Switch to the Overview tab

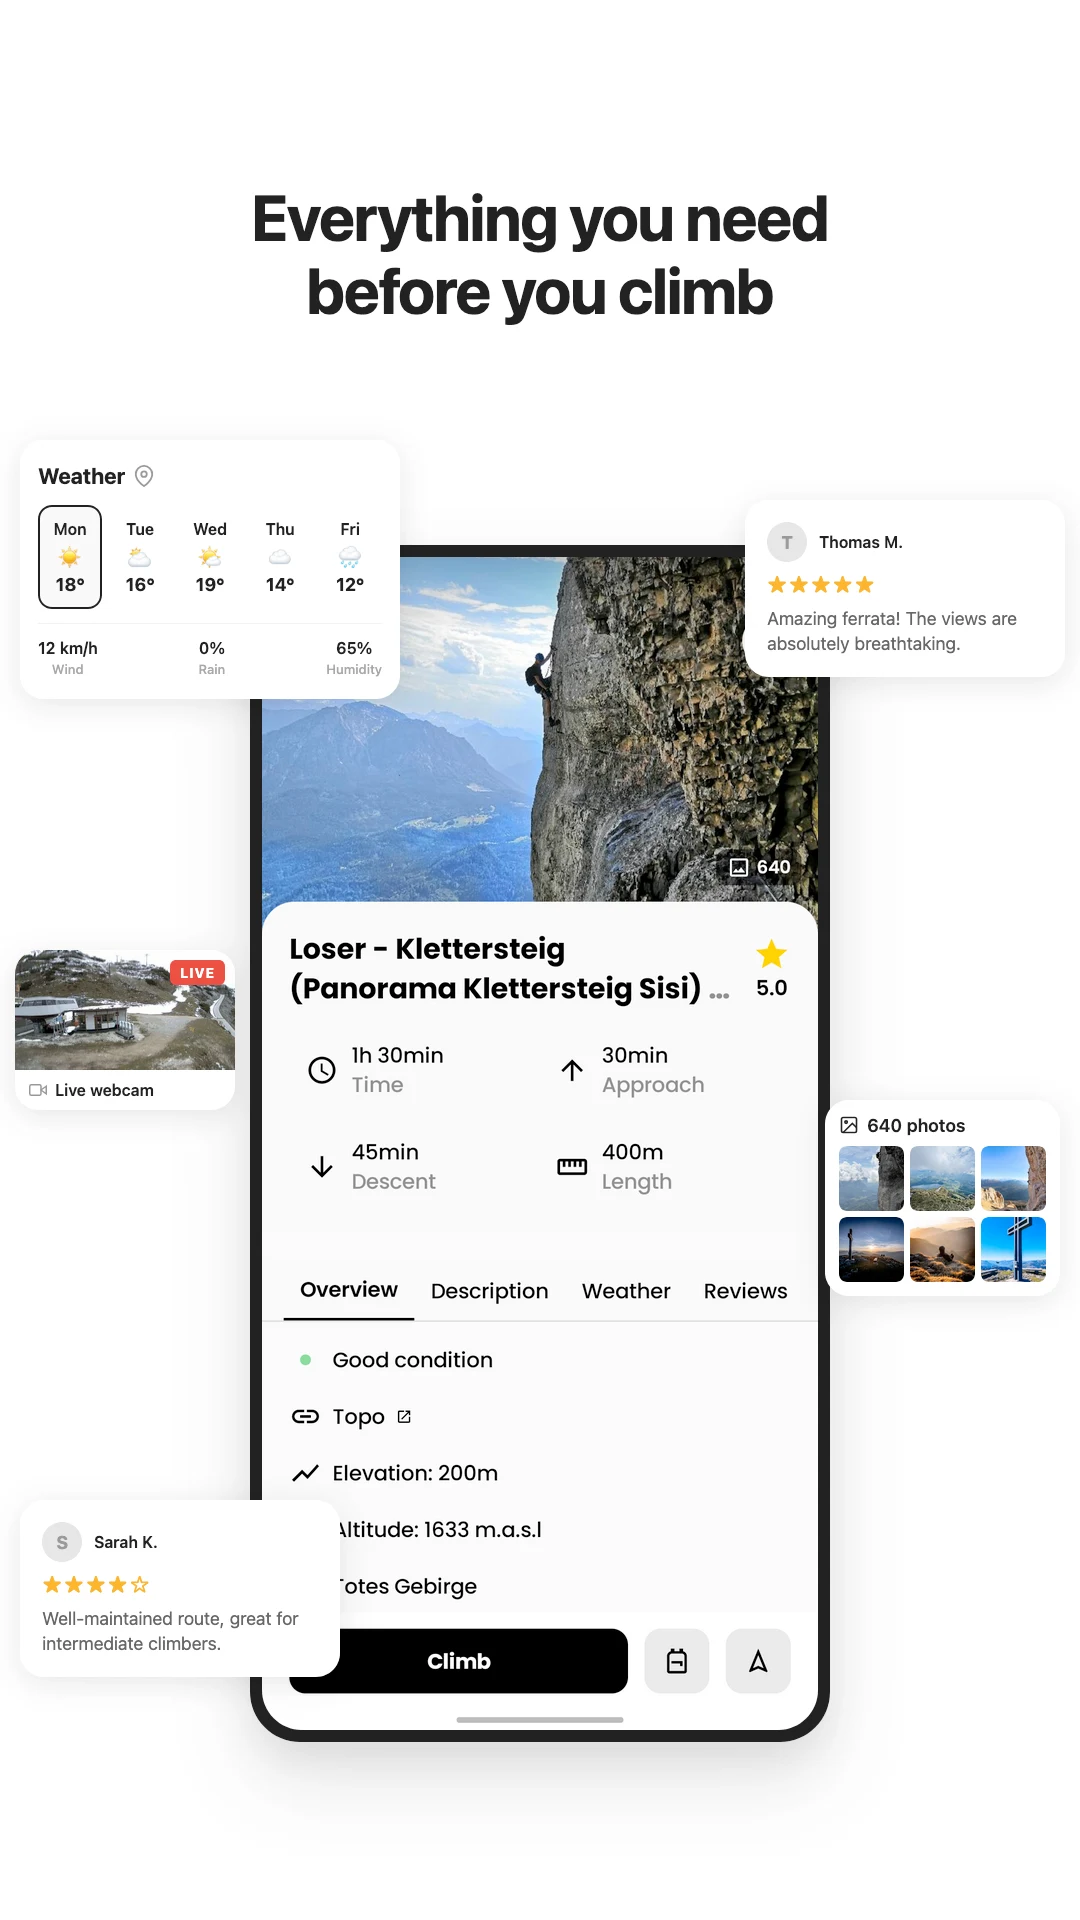[349, 1290]
